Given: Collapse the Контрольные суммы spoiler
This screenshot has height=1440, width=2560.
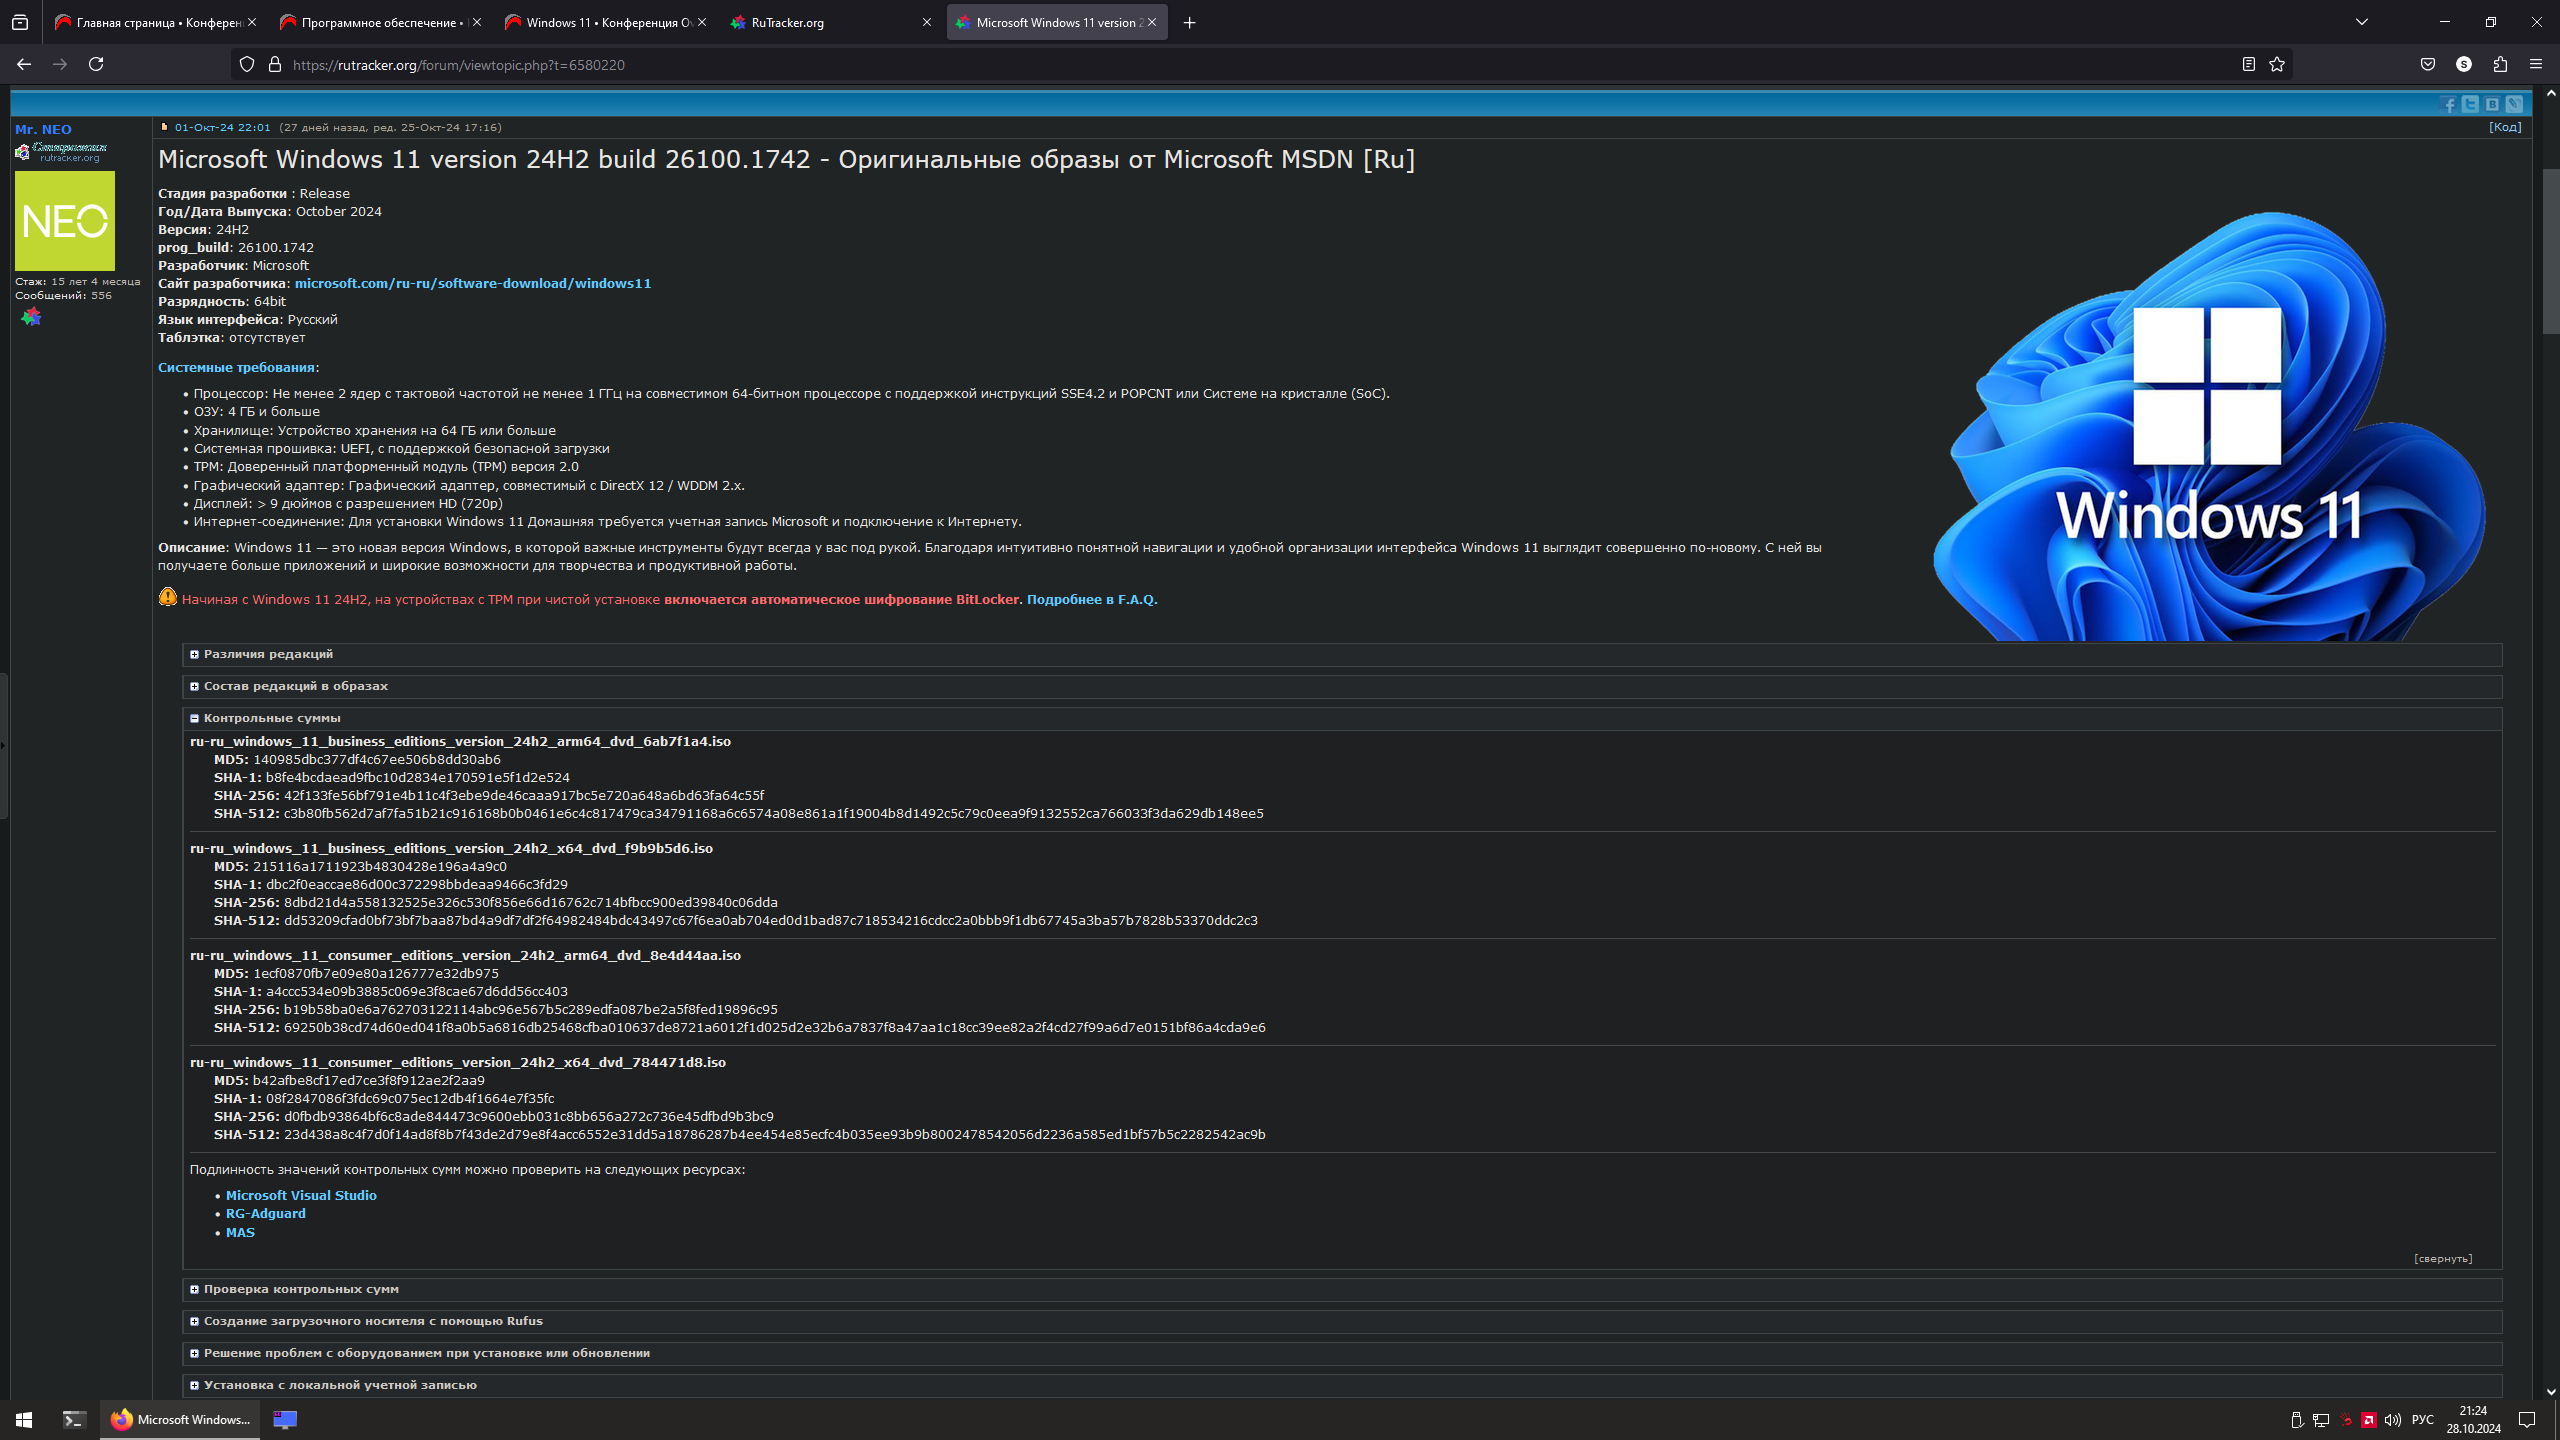Looking at the screenshot, I should (271, 718).
